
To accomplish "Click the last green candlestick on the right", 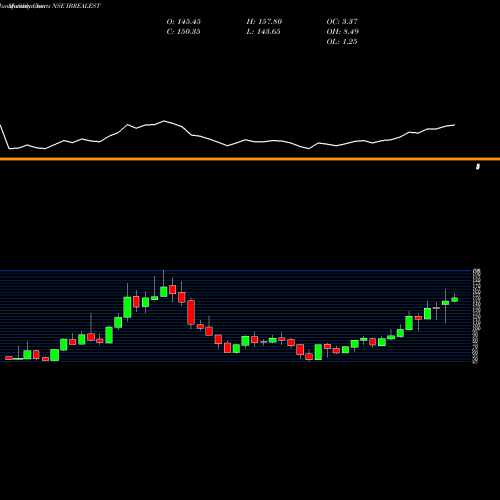I will pyautogui.click(x=455, y=299).
